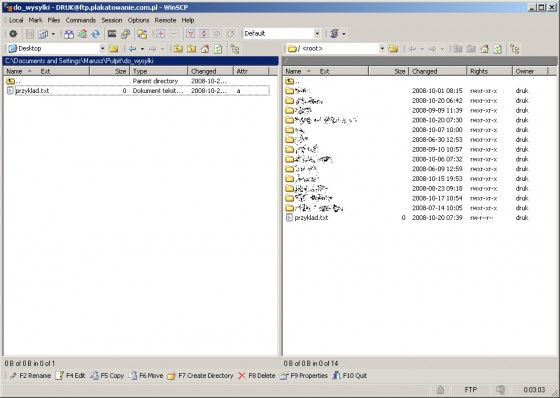Open Preferences via the gear icon

tap(13, 34)
